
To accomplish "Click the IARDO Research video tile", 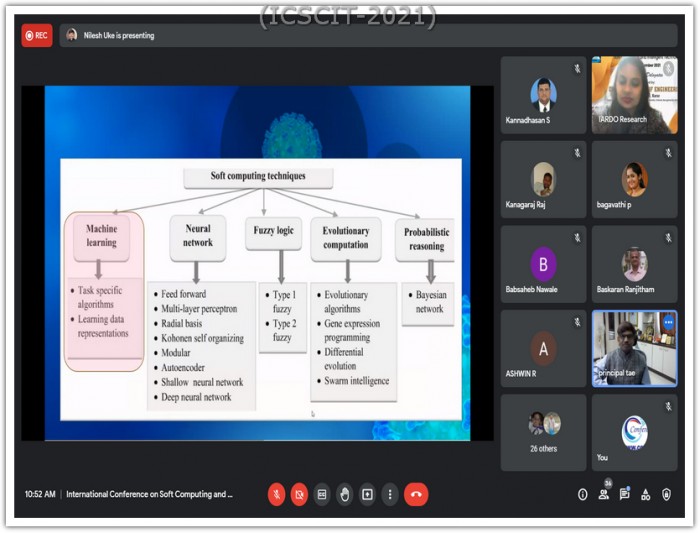I will tap(634, 95).
